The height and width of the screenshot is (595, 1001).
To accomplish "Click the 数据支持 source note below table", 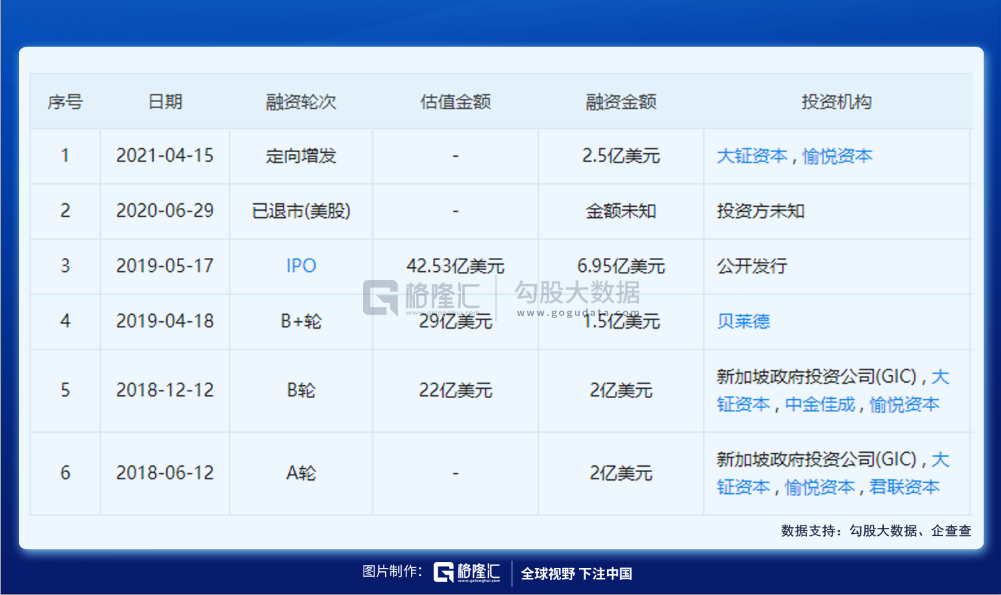I will coord(876,531).
